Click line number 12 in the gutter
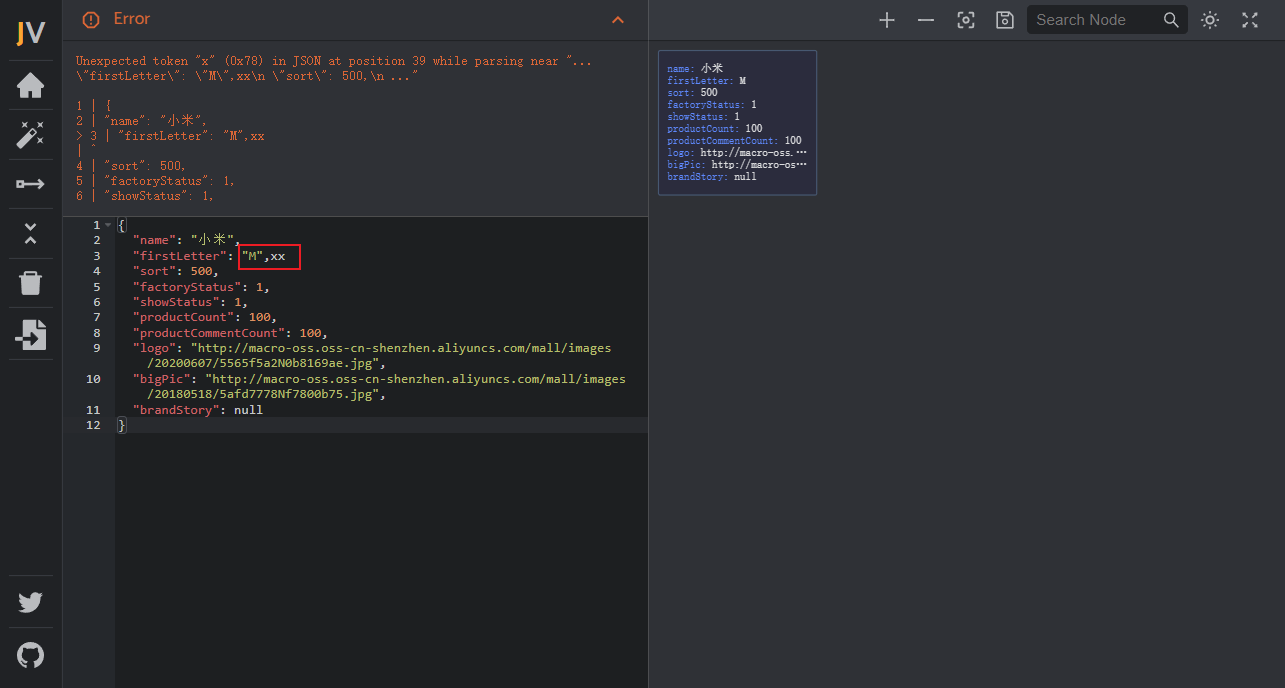This screenshot has width=1285, height=688. tap(93, 425)
